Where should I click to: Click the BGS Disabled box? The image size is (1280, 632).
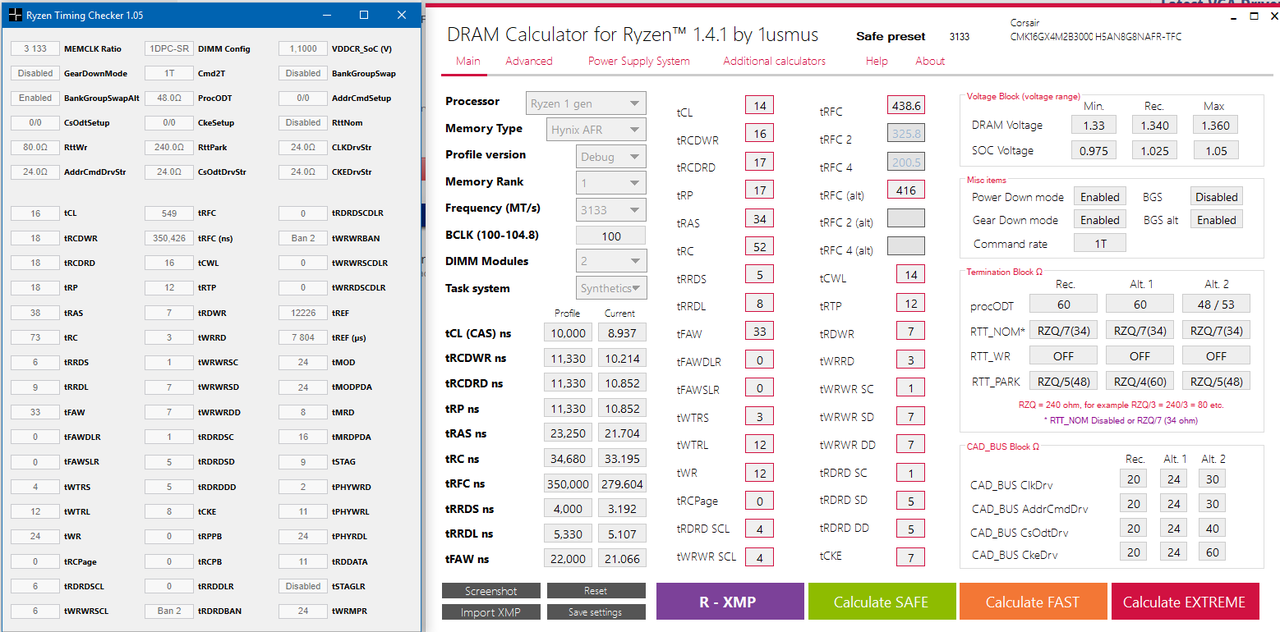point(1216,197)
